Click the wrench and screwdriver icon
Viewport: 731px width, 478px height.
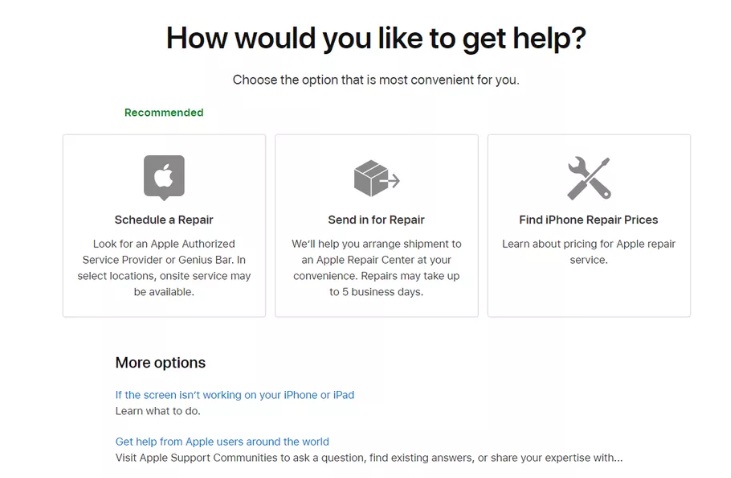589,178
